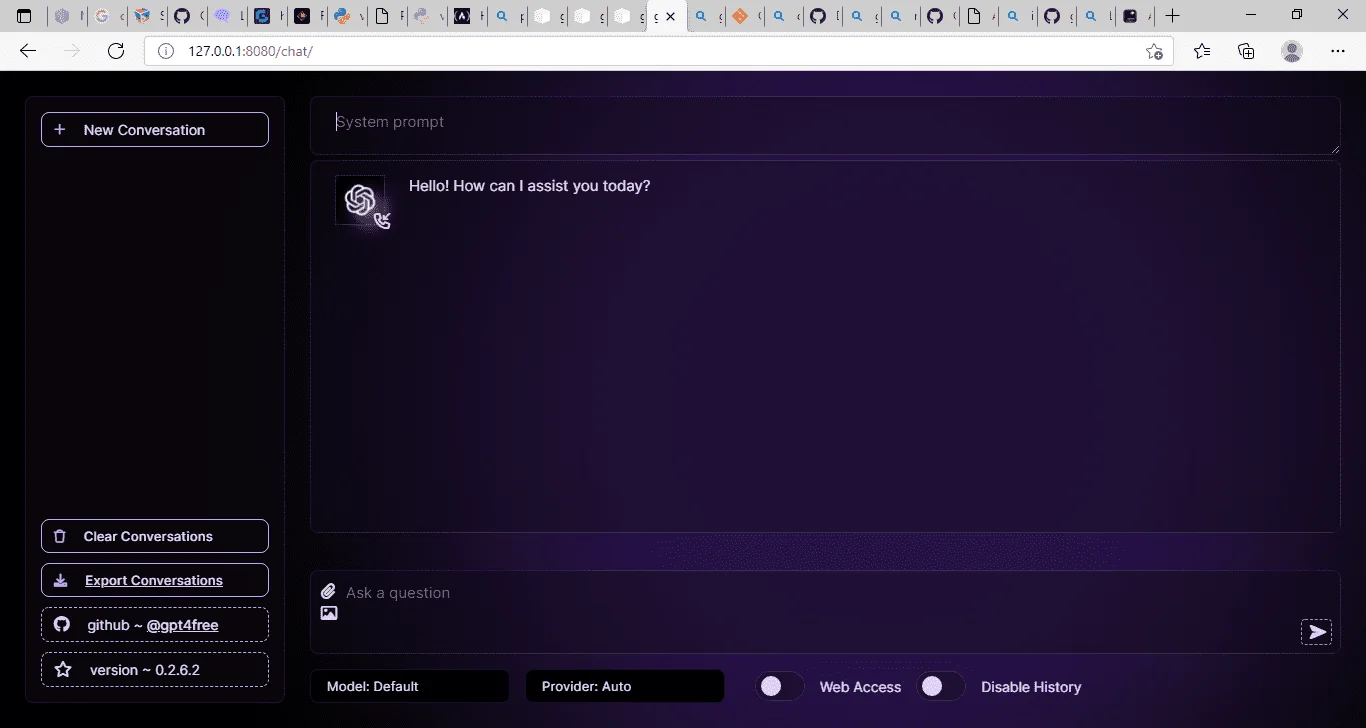Switch to the colorful Python logo tab
Viewport: 1366px width, 728px height.
(x=347, y=16)
